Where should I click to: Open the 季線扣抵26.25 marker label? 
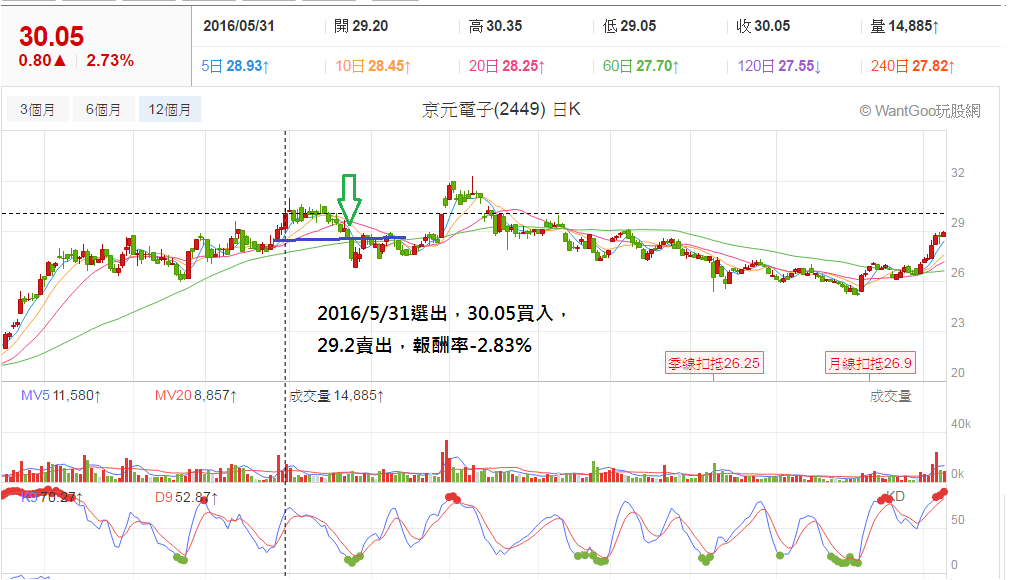click(x=714, y=363)
